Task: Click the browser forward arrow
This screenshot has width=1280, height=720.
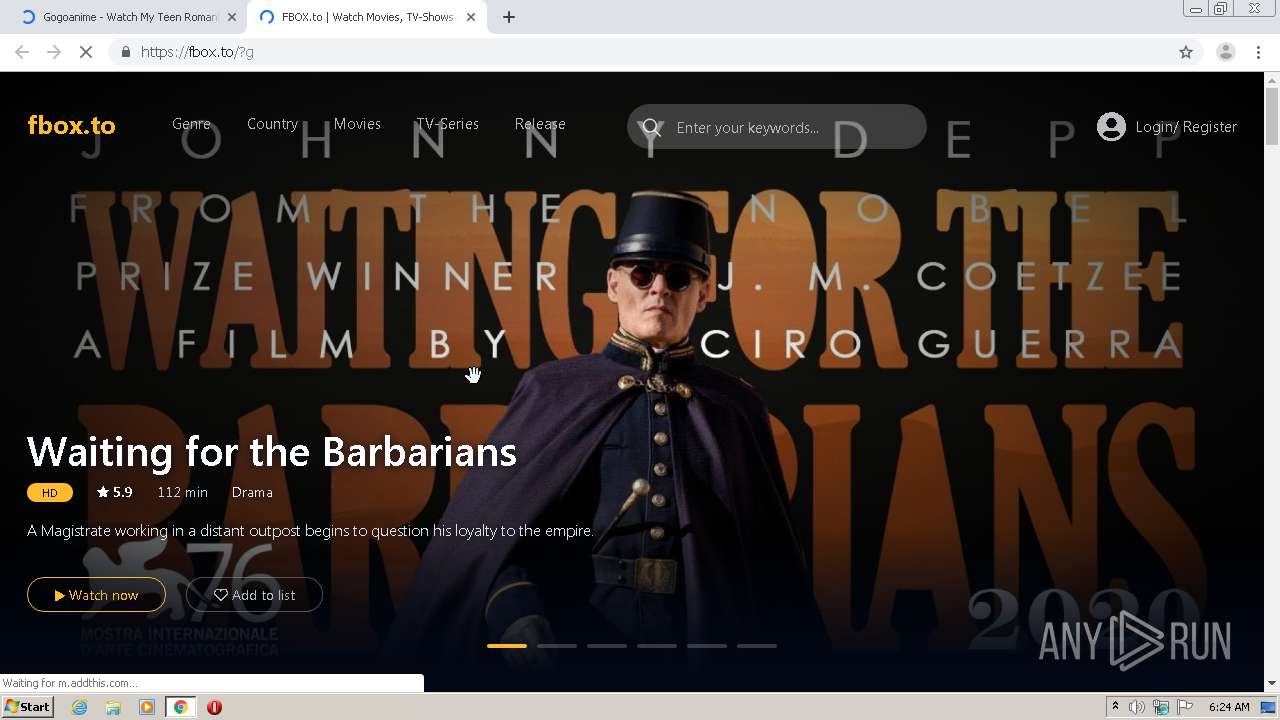Action: (x=54, y=52)
